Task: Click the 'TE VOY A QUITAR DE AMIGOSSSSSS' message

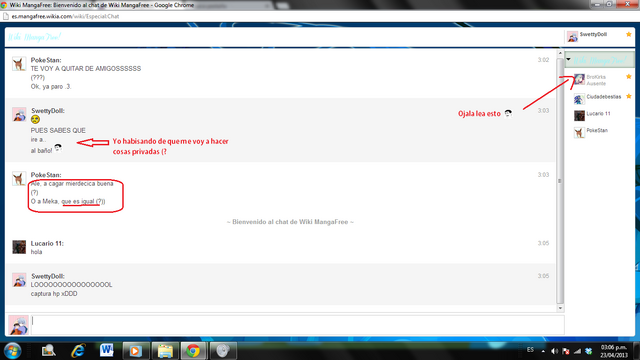Action: click(86, 69)
